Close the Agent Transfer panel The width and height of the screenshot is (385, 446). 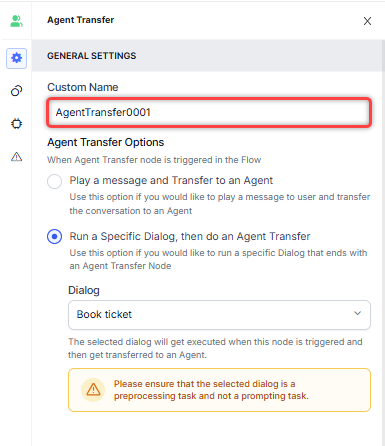coord(367,21)
